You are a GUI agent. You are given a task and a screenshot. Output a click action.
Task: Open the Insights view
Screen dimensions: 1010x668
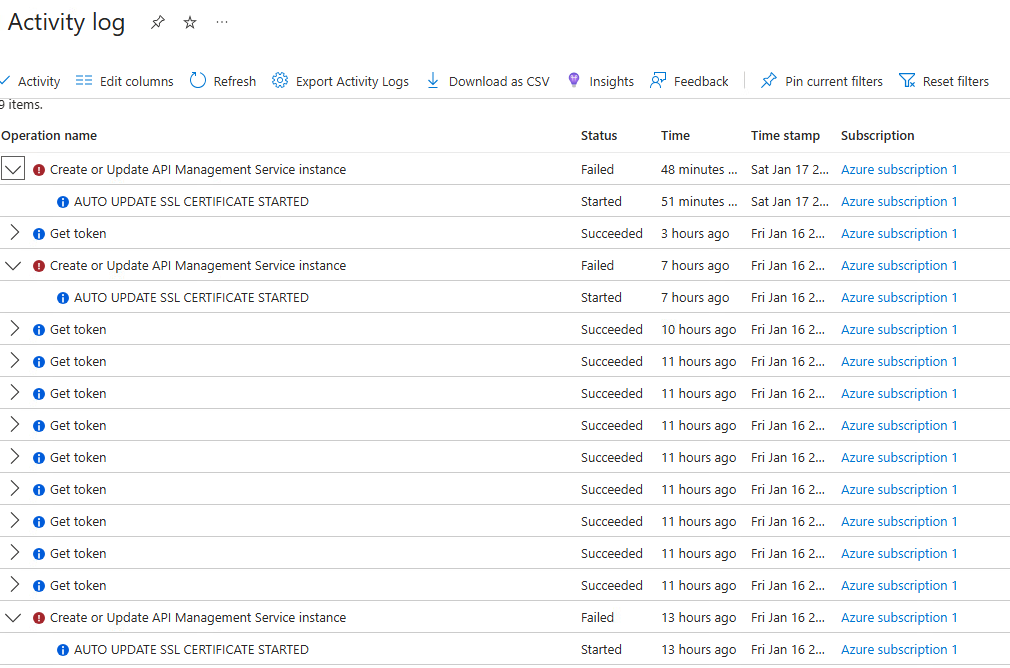(x=574, y=81)
